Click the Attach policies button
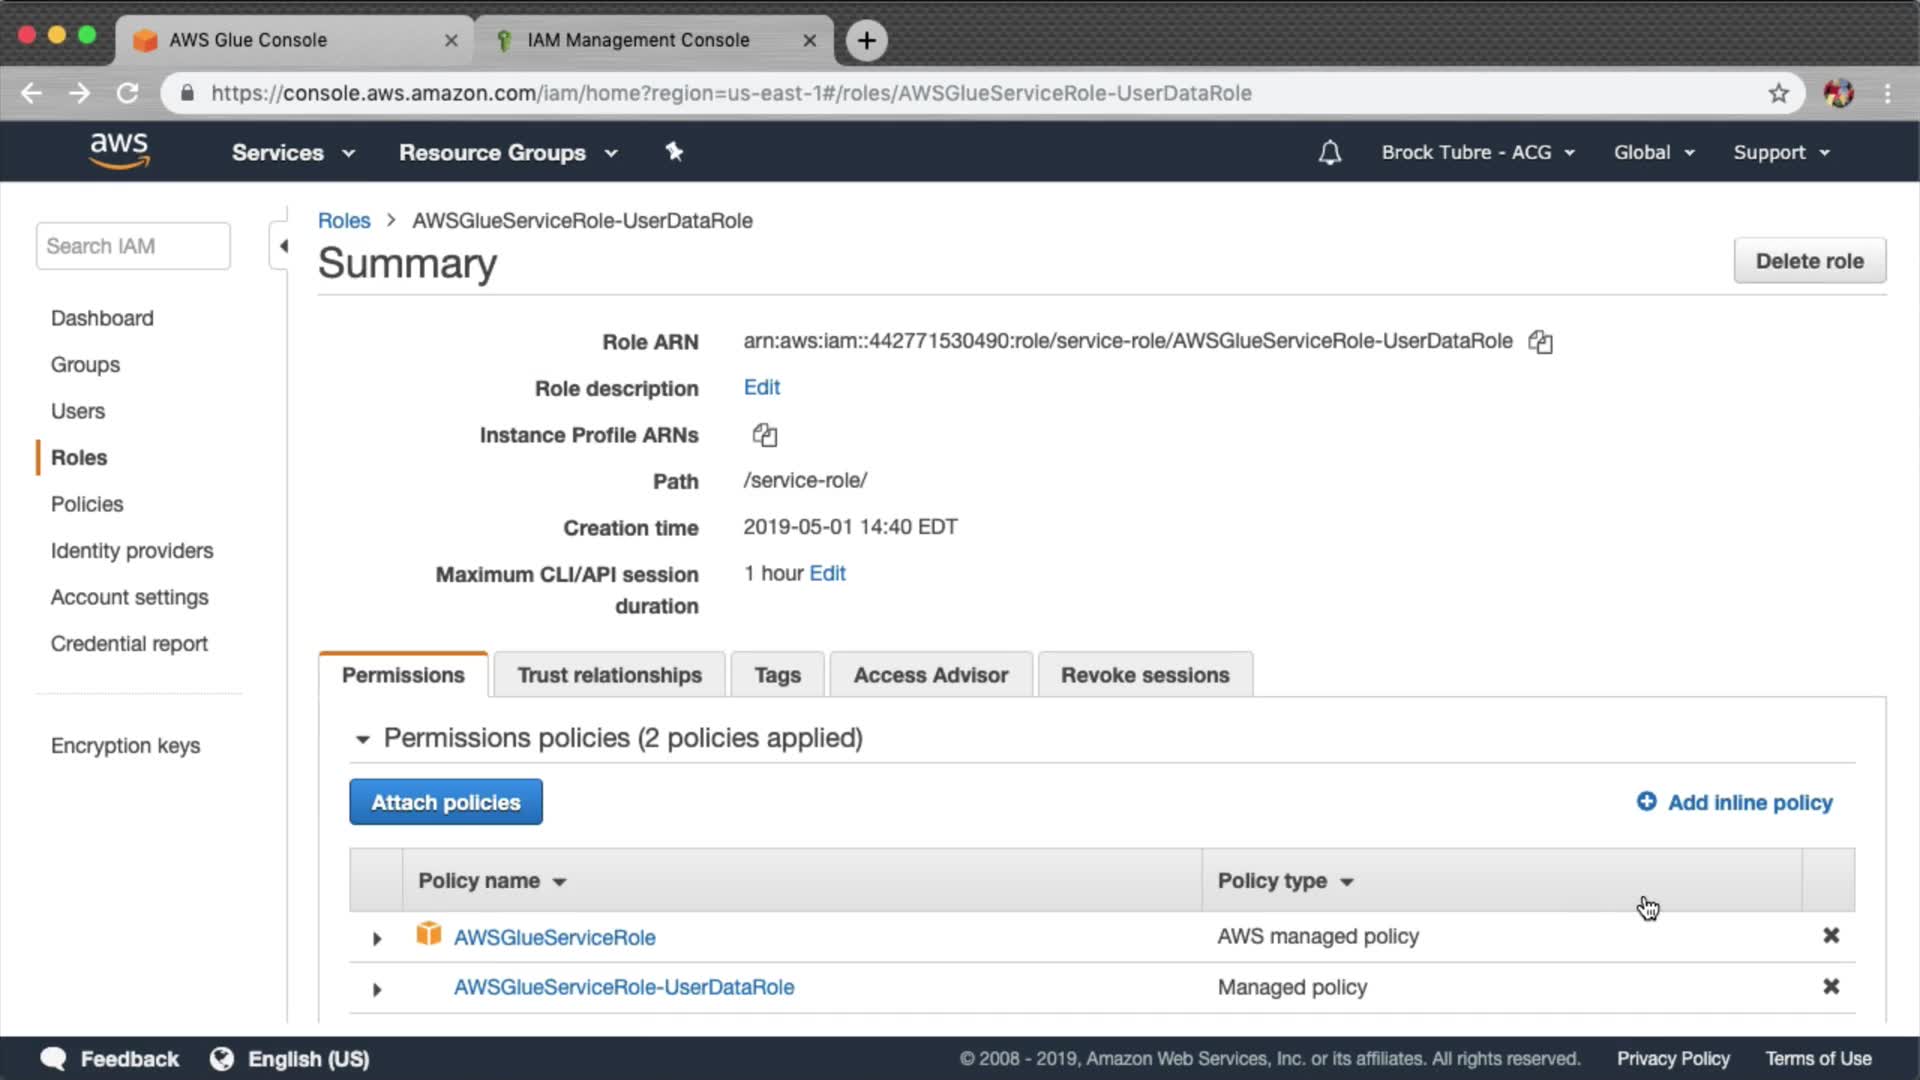The image size is (1920, 1080). [x=446, y=802]
